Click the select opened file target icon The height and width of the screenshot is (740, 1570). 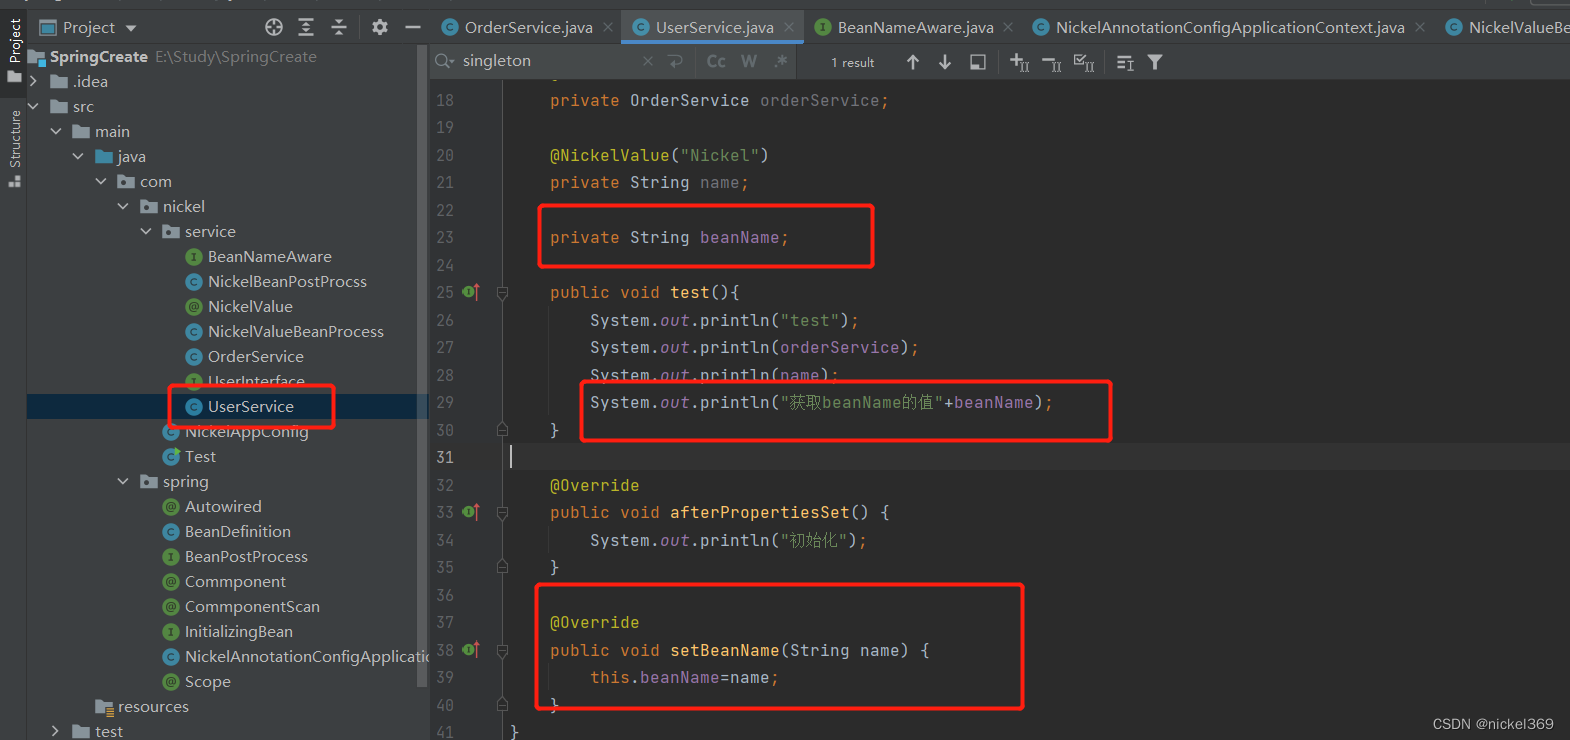pyautogui.click(x=274, y=27)
